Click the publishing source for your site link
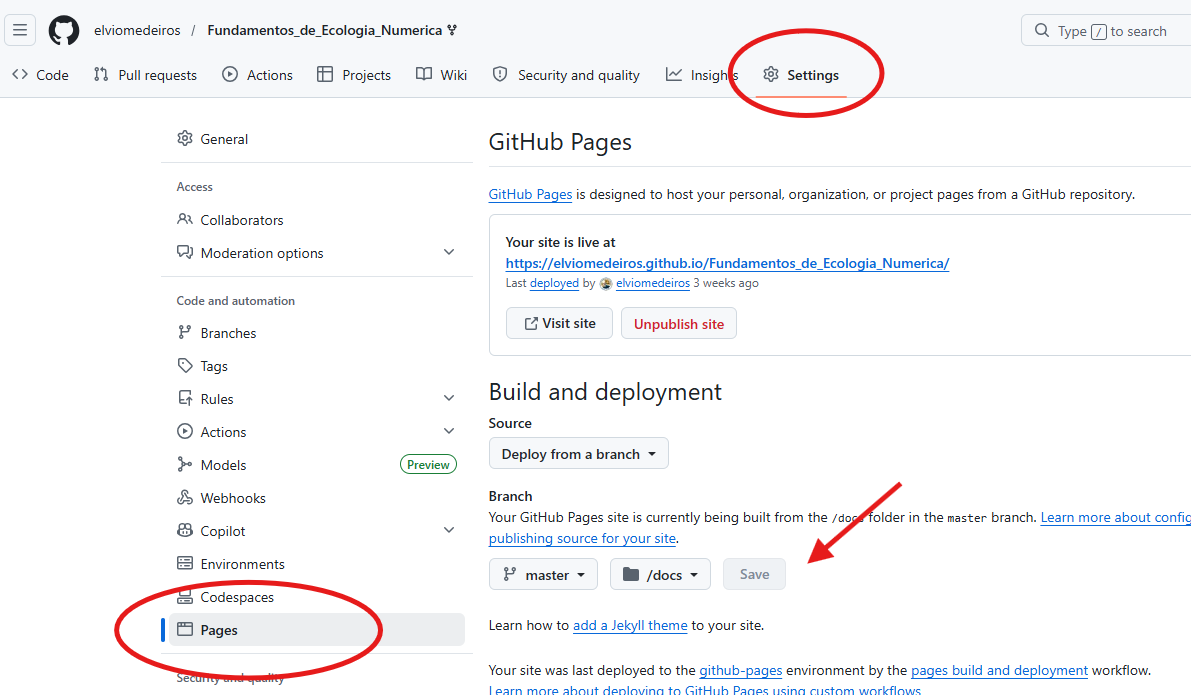Image resolution: width=1191 pixels, height=695 pixels. (x=582, y=539)
